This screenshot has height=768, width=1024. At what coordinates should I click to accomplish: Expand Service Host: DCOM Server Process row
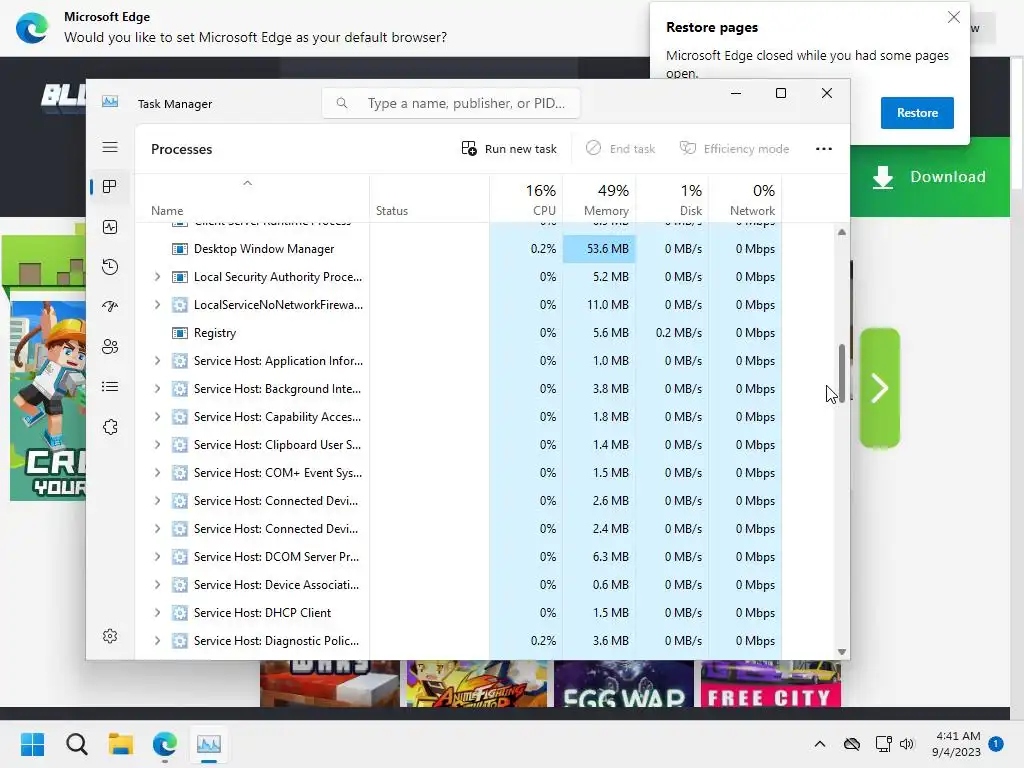point(157,557)
